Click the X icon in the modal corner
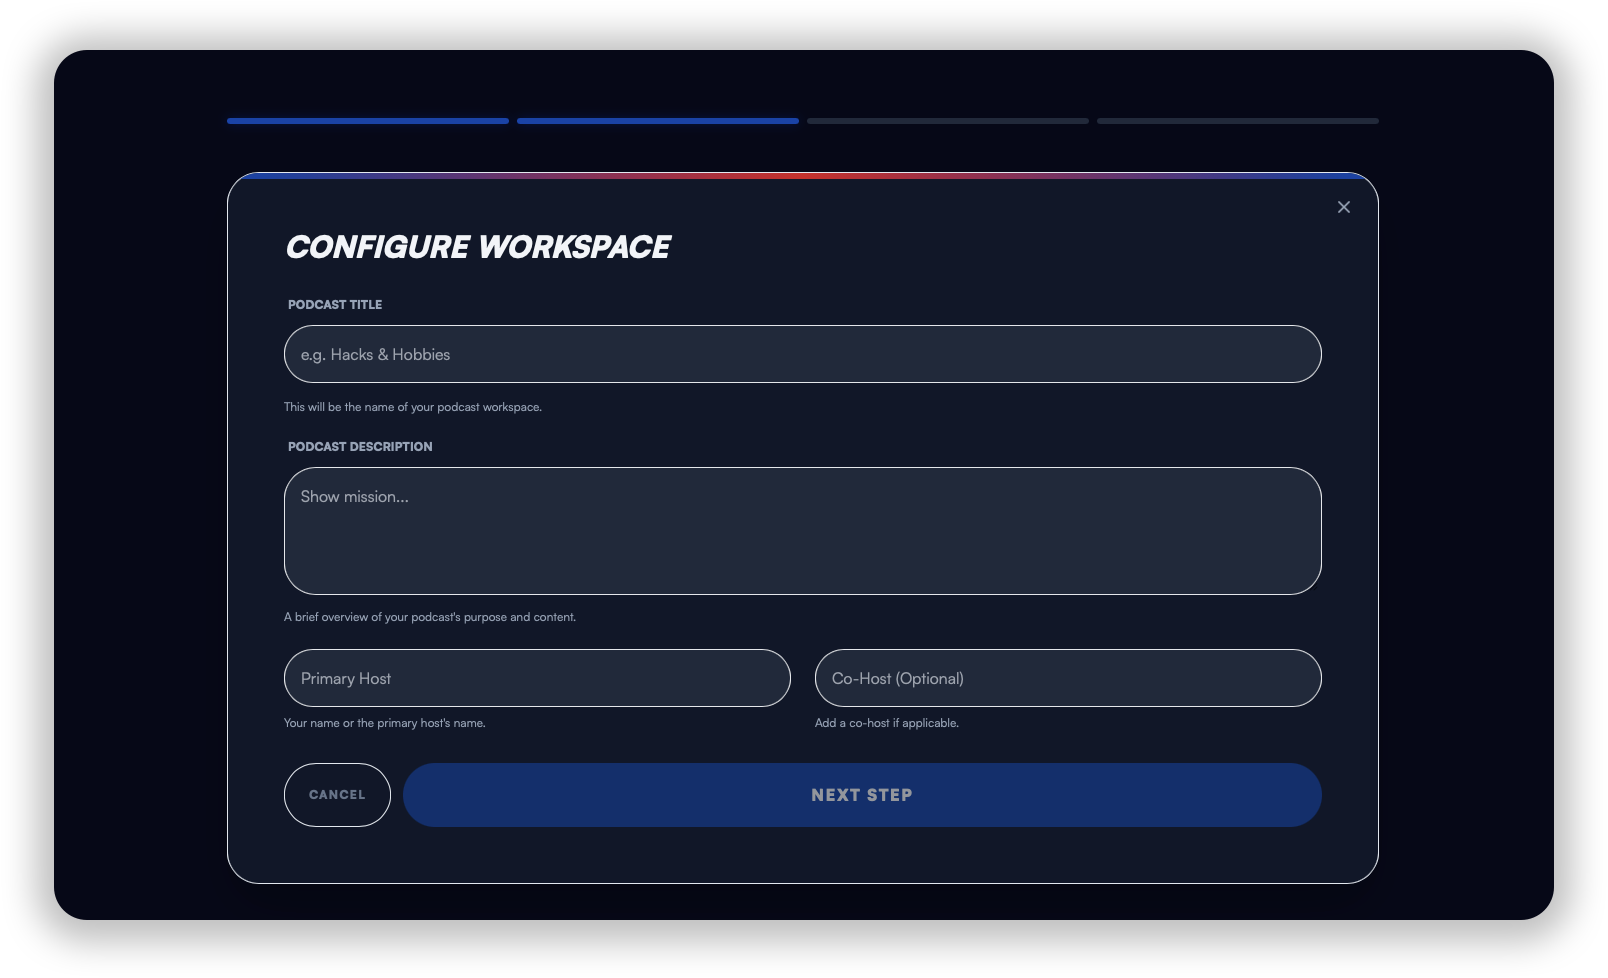Image resolution: width=1608 pixels, height=978 pixels. 1343,207
